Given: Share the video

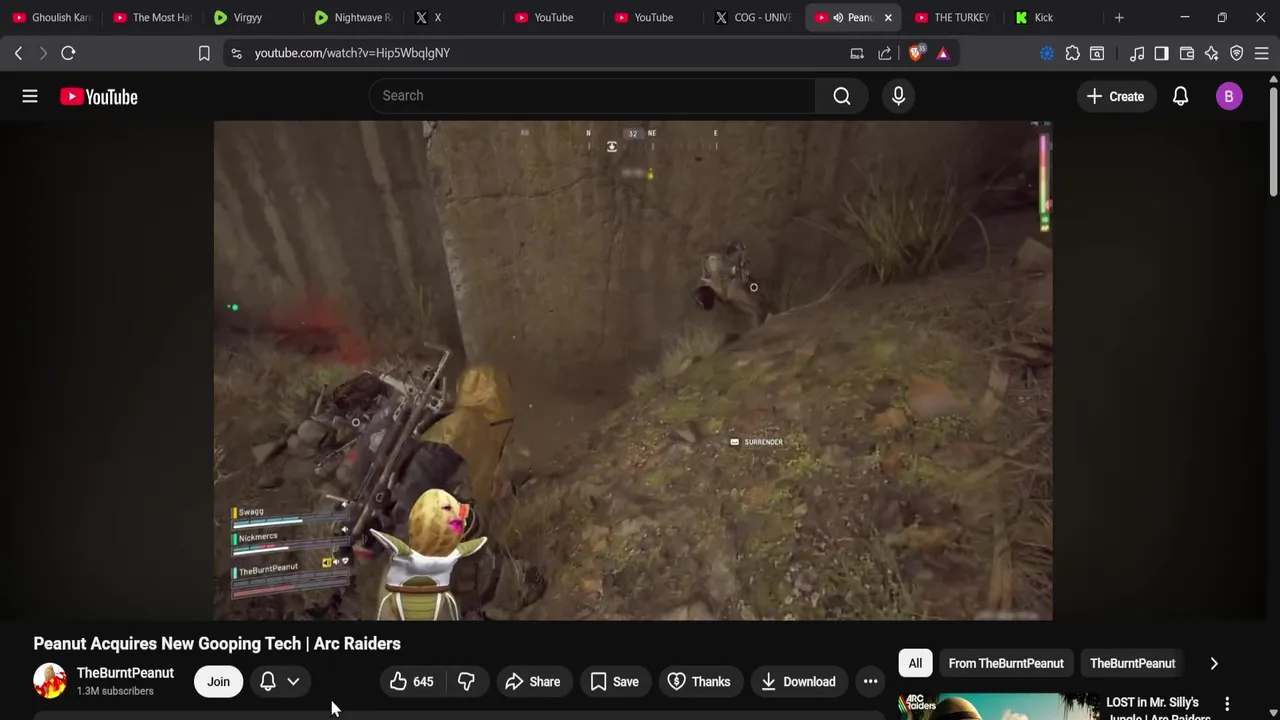Looking at the screenshot, I should (532, 682).
